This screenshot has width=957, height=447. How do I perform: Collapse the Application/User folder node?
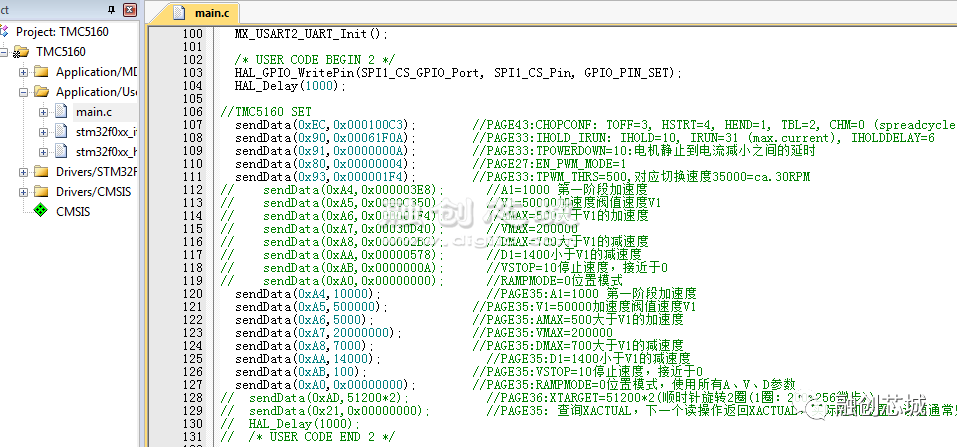click(x=23, y=91)
